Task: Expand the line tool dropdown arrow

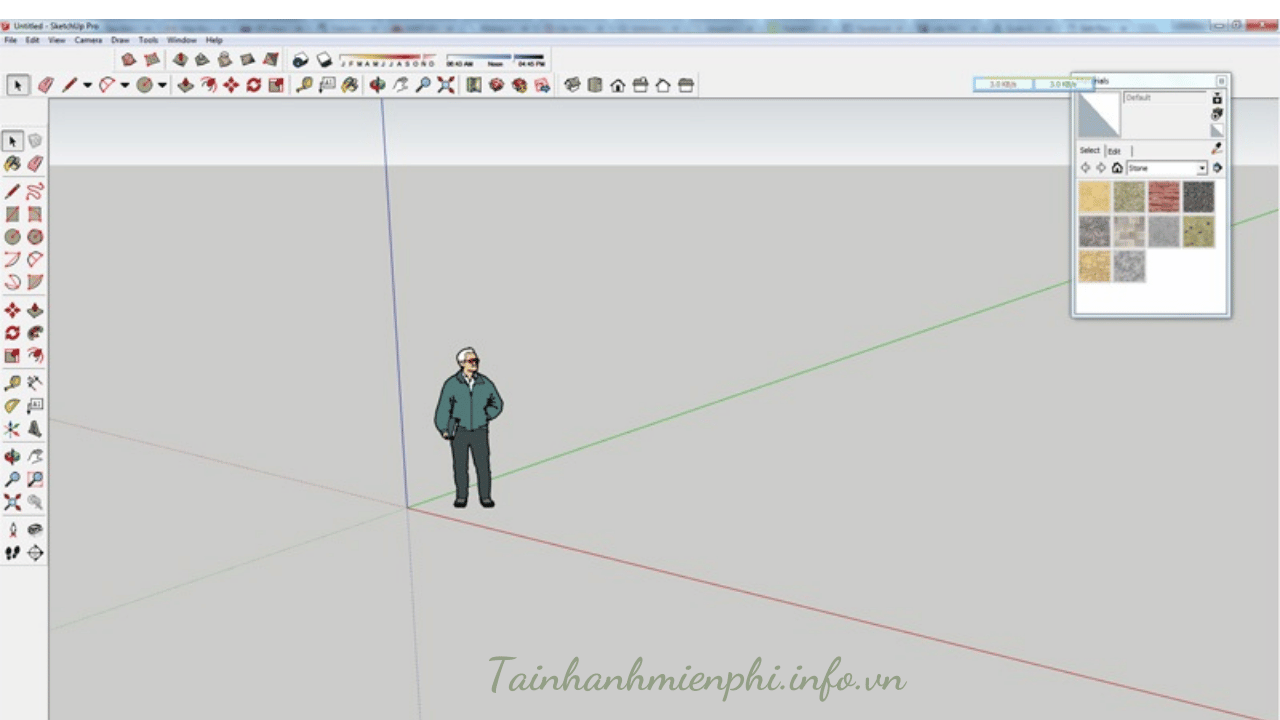Action: (x=87, y=86)
